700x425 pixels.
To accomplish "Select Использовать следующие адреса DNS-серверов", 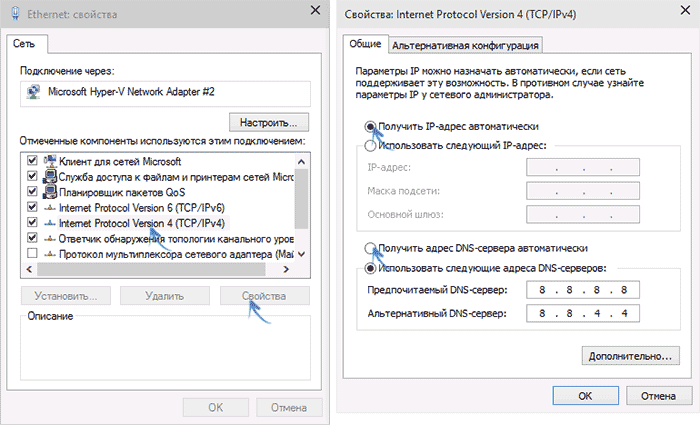I will pyautogui.click(x=370, y=268).
